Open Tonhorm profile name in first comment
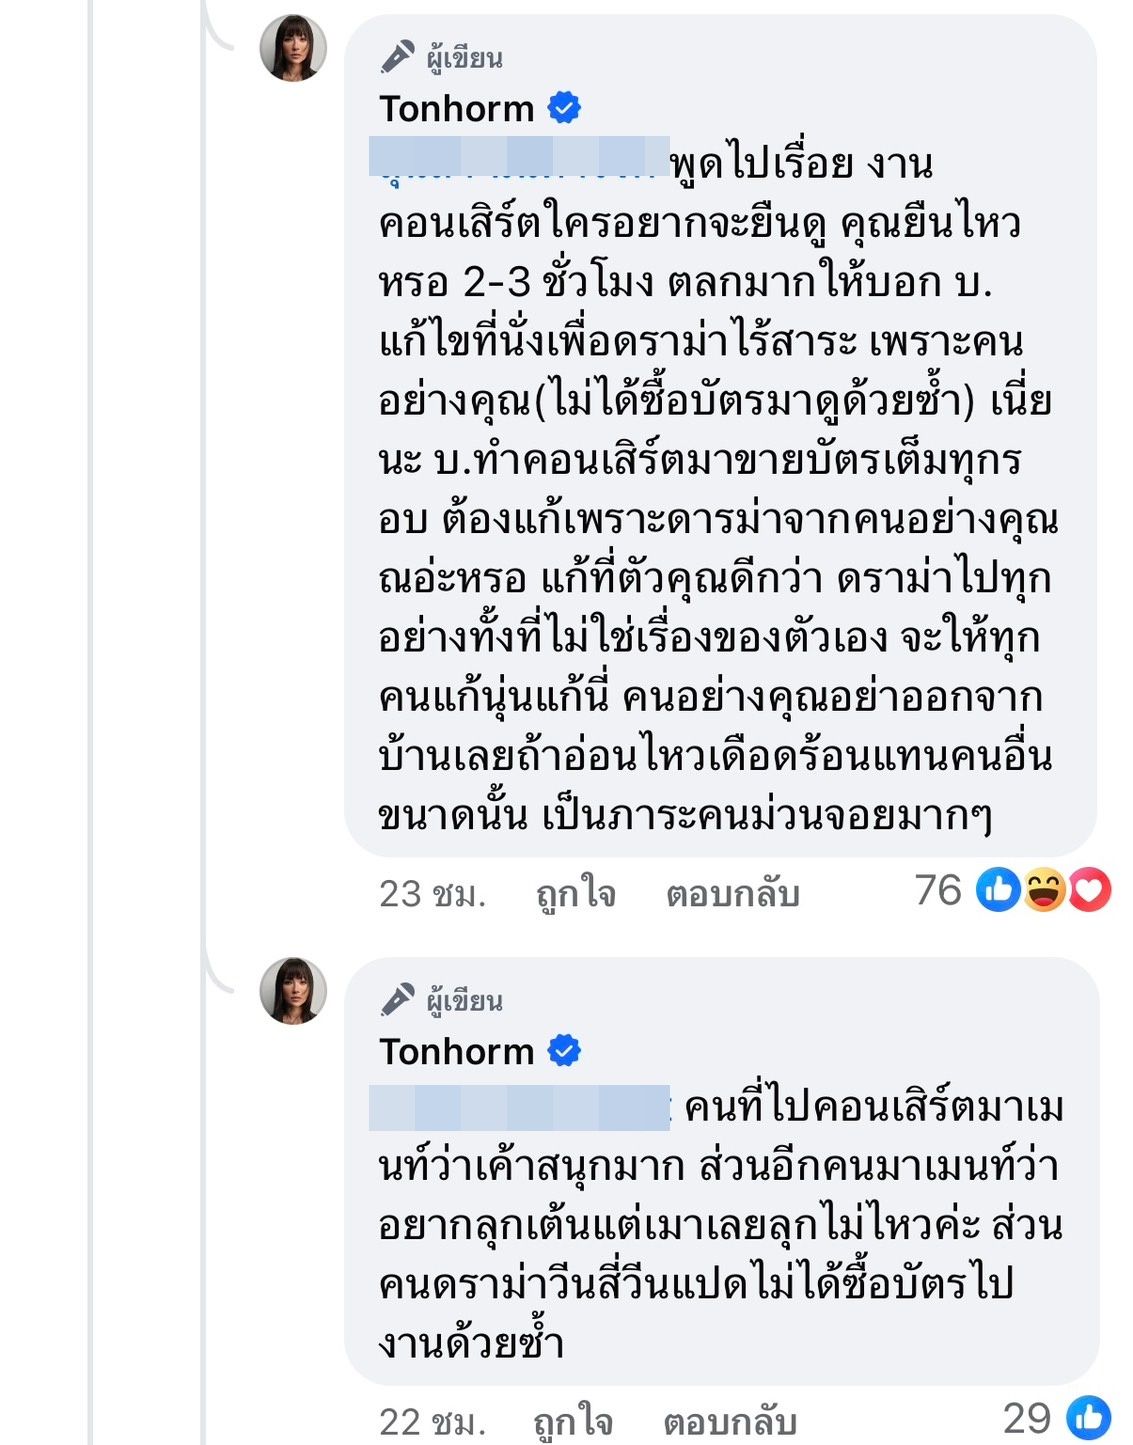 pos(457,108)
